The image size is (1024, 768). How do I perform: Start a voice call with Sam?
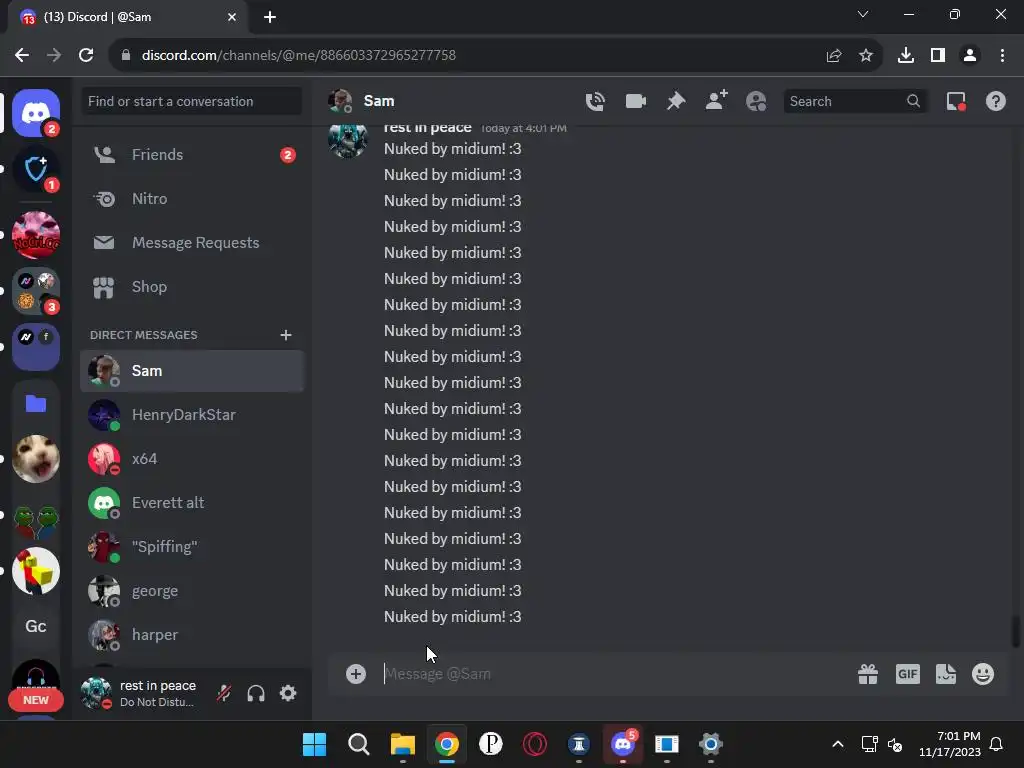(595, 101)
